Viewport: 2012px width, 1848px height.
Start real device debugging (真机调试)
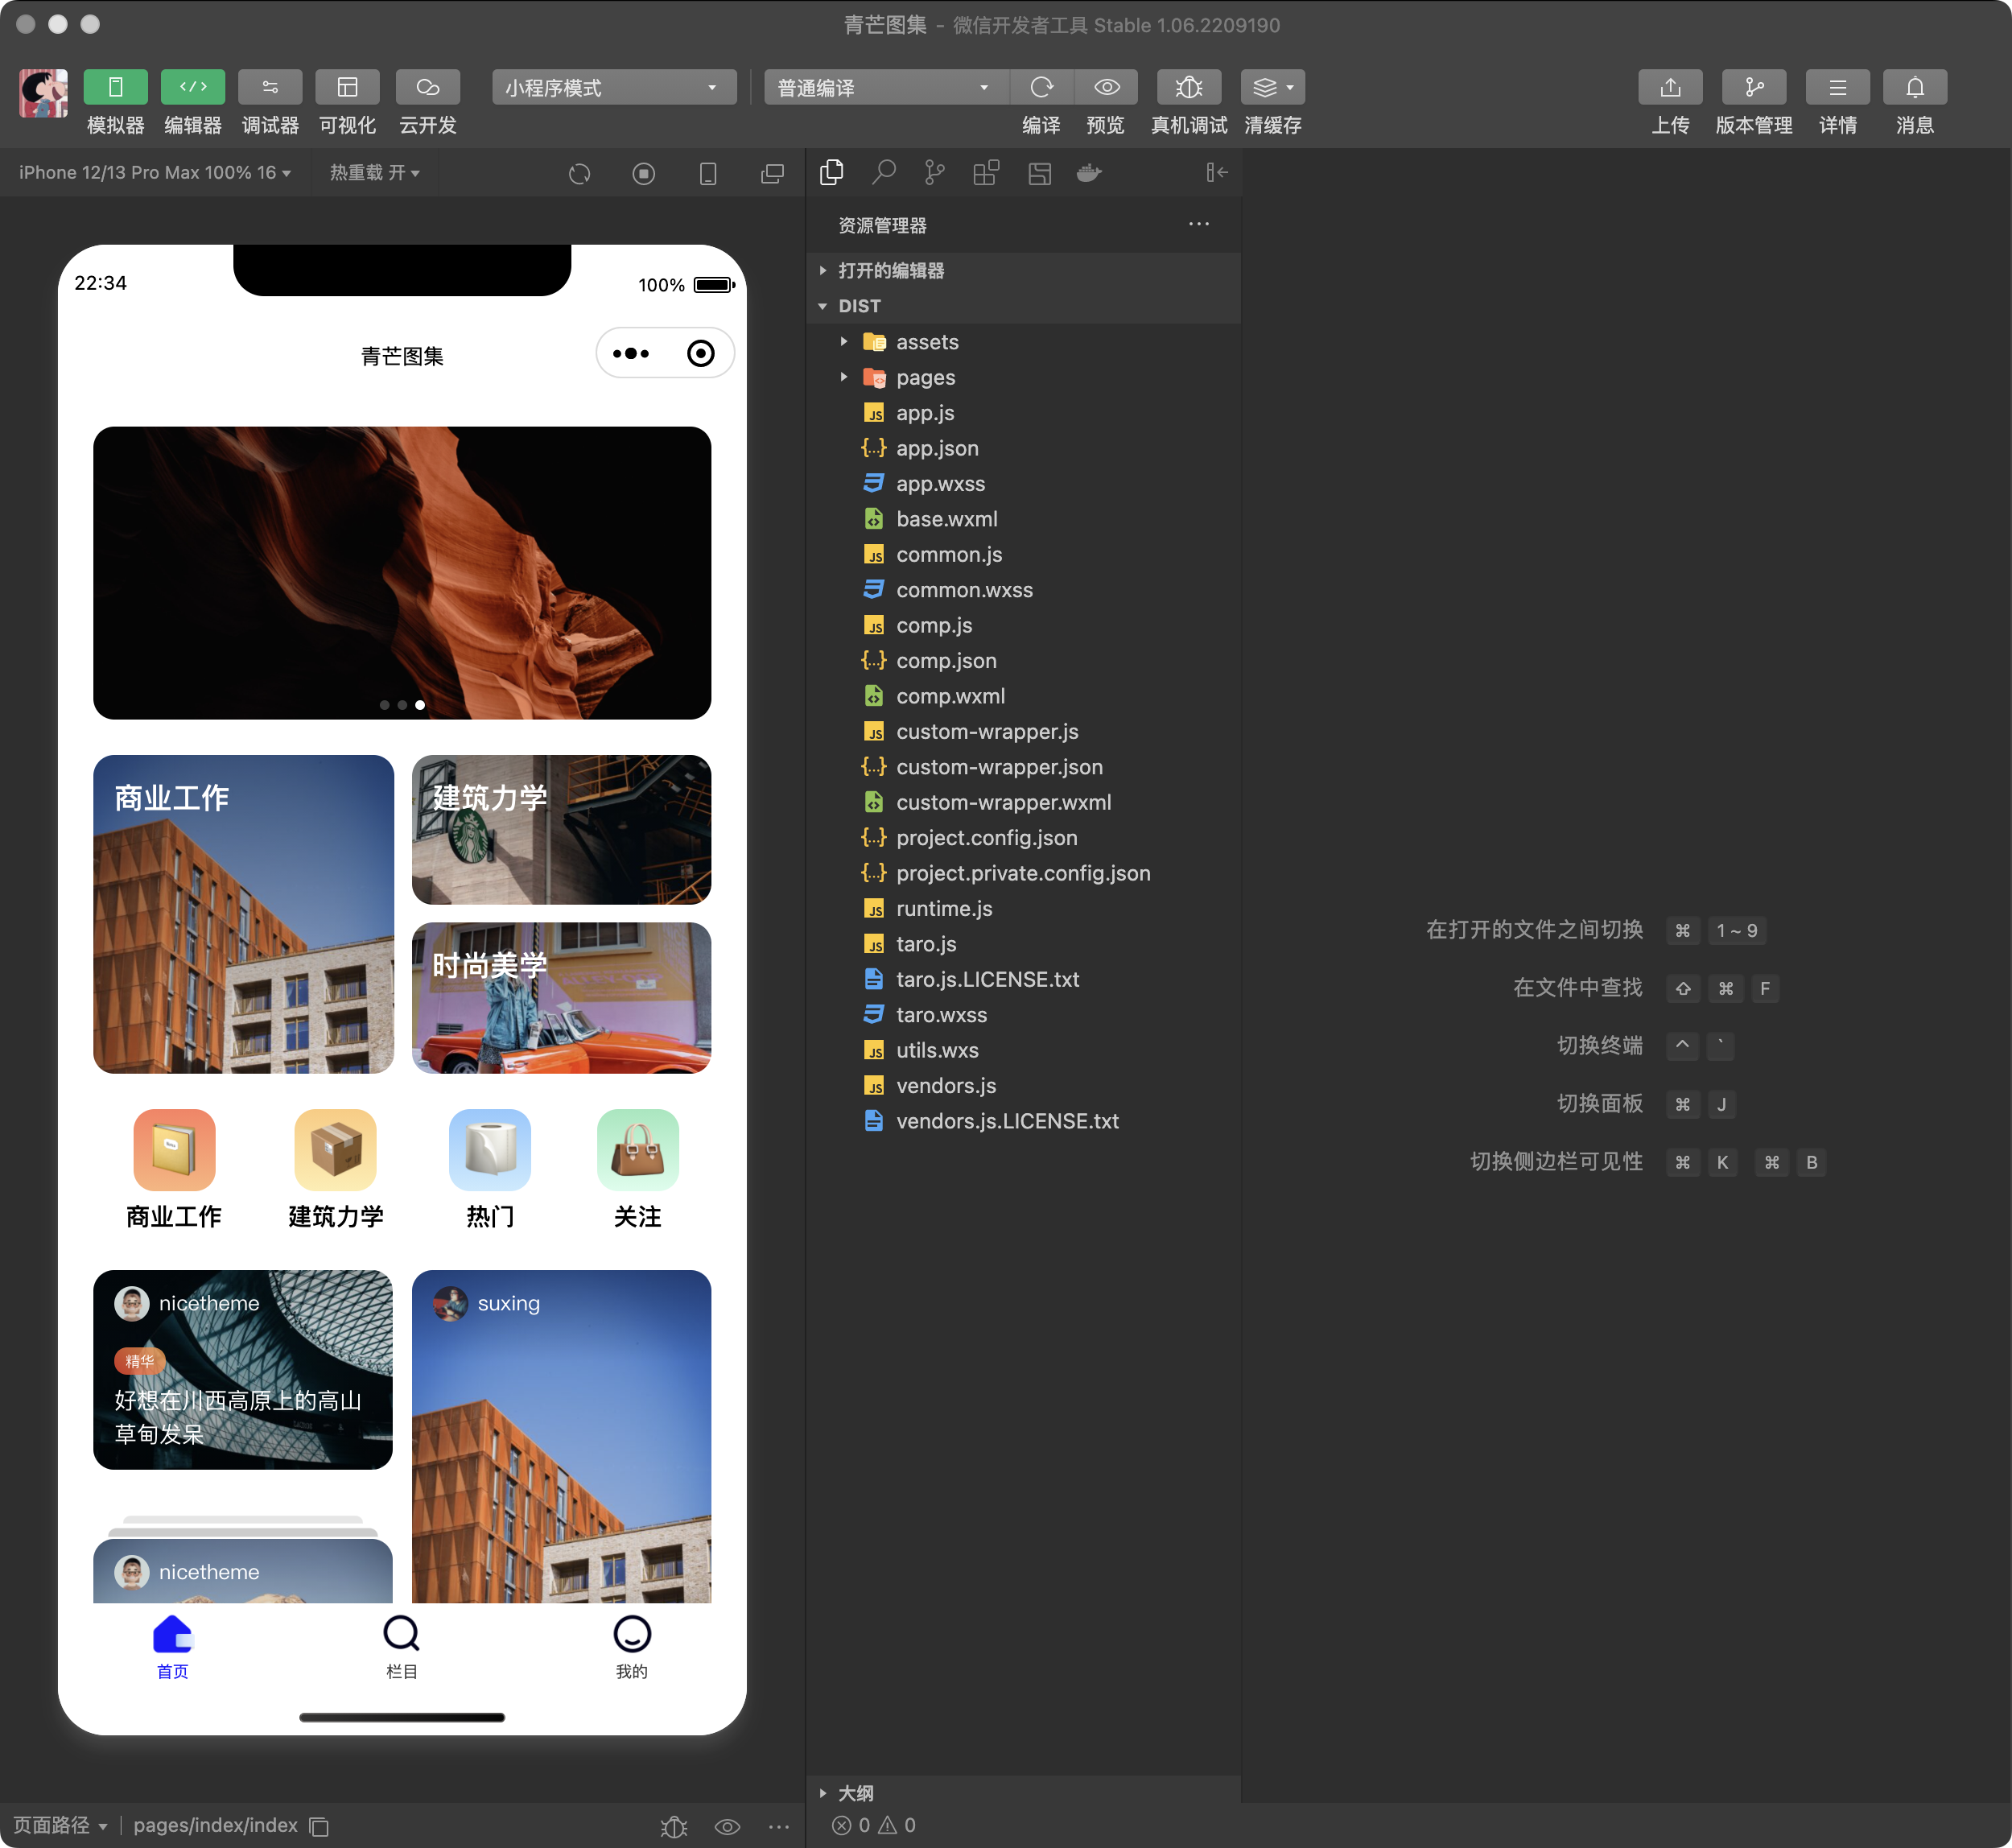1189,88
